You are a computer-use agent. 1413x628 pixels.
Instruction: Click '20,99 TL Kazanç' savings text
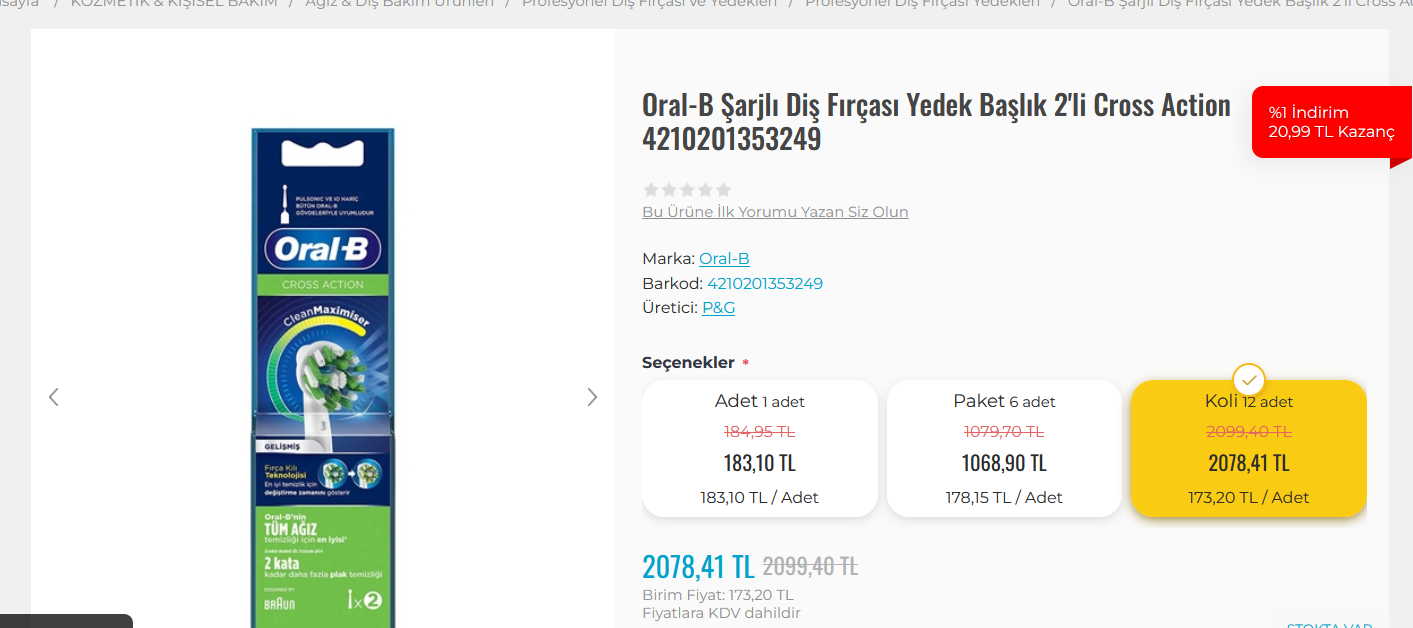1331,132
